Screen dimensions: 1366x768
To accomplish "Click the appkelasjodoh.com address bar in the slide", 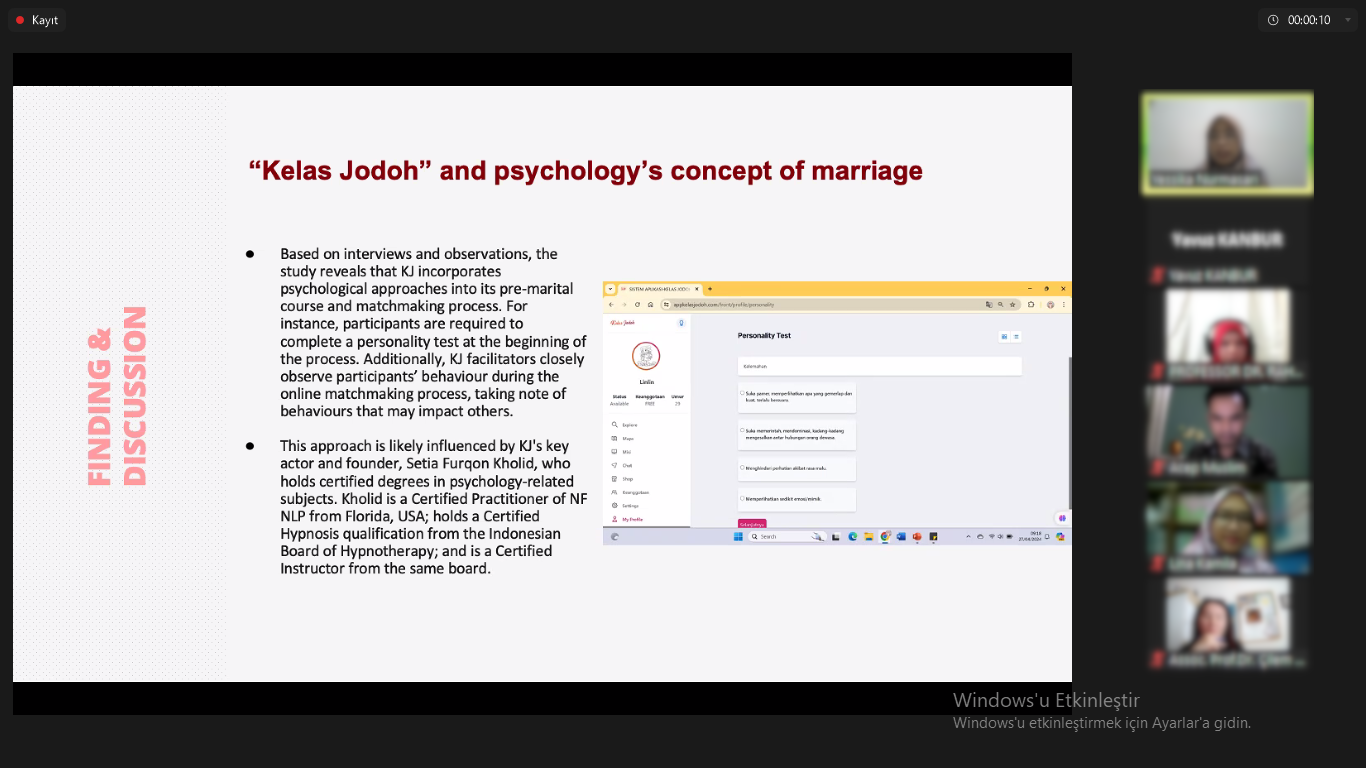I will coord(840,305).
